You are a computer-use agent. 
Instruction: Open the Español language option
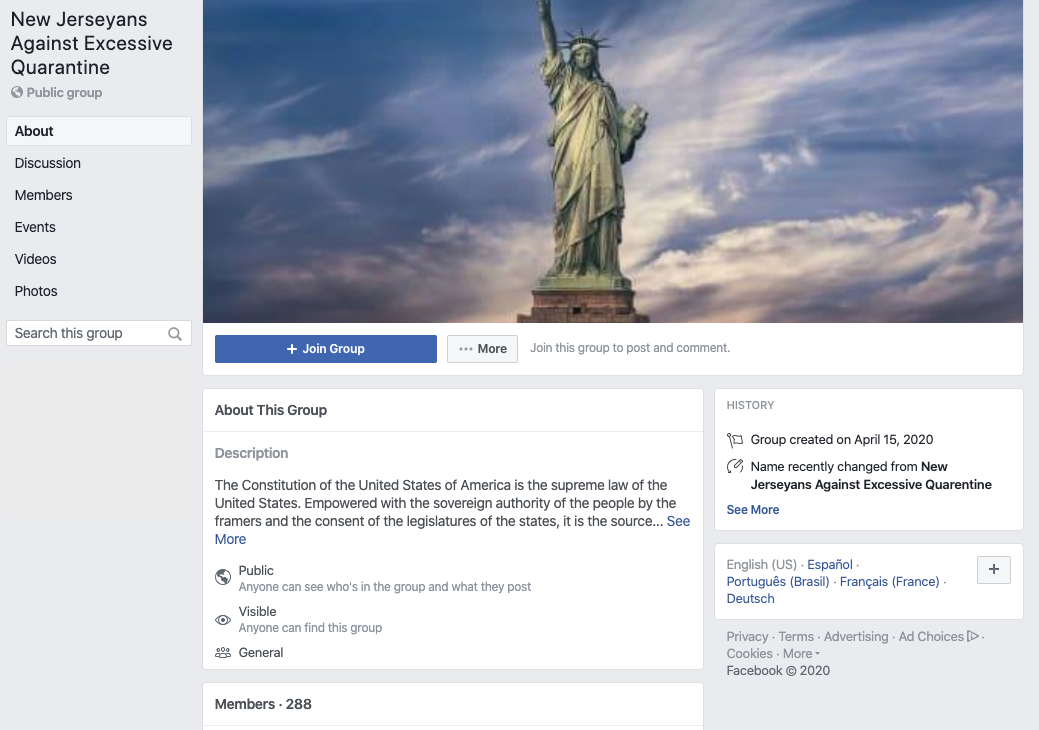(829, 564)
